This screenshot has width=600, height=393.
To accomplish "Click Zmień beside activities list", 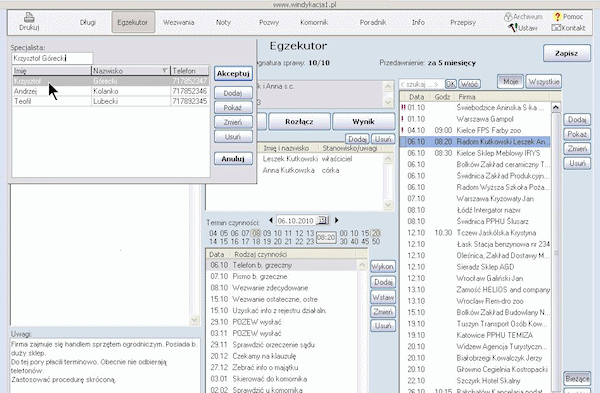I will (383, 311).
